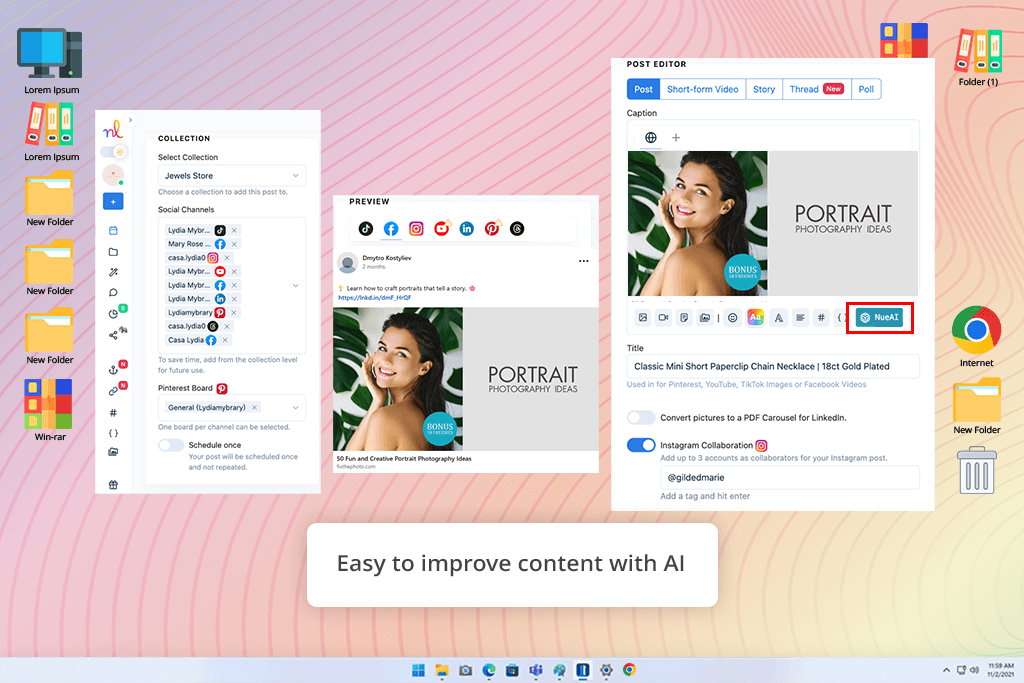This screenshot has height=683, width=1024.
Task: Open the Pinterest Board dropdown chevron
Action: tap(295, 407)
